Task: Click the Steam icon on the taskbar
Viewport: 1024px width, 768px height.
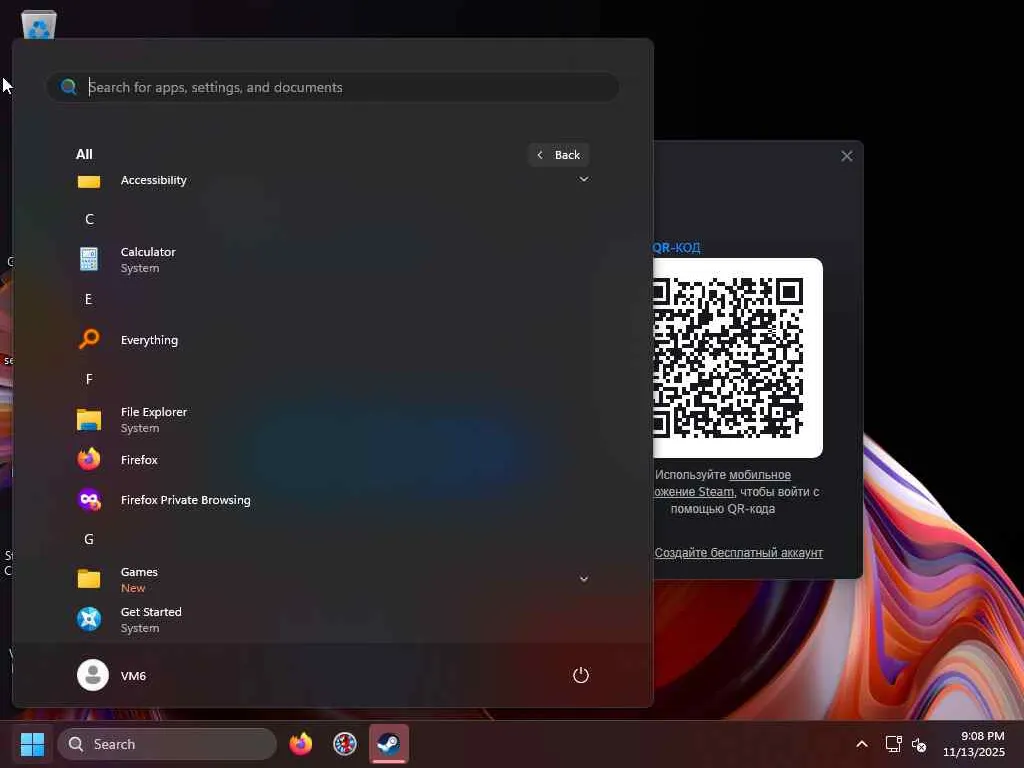Action: tap(389, 744)
